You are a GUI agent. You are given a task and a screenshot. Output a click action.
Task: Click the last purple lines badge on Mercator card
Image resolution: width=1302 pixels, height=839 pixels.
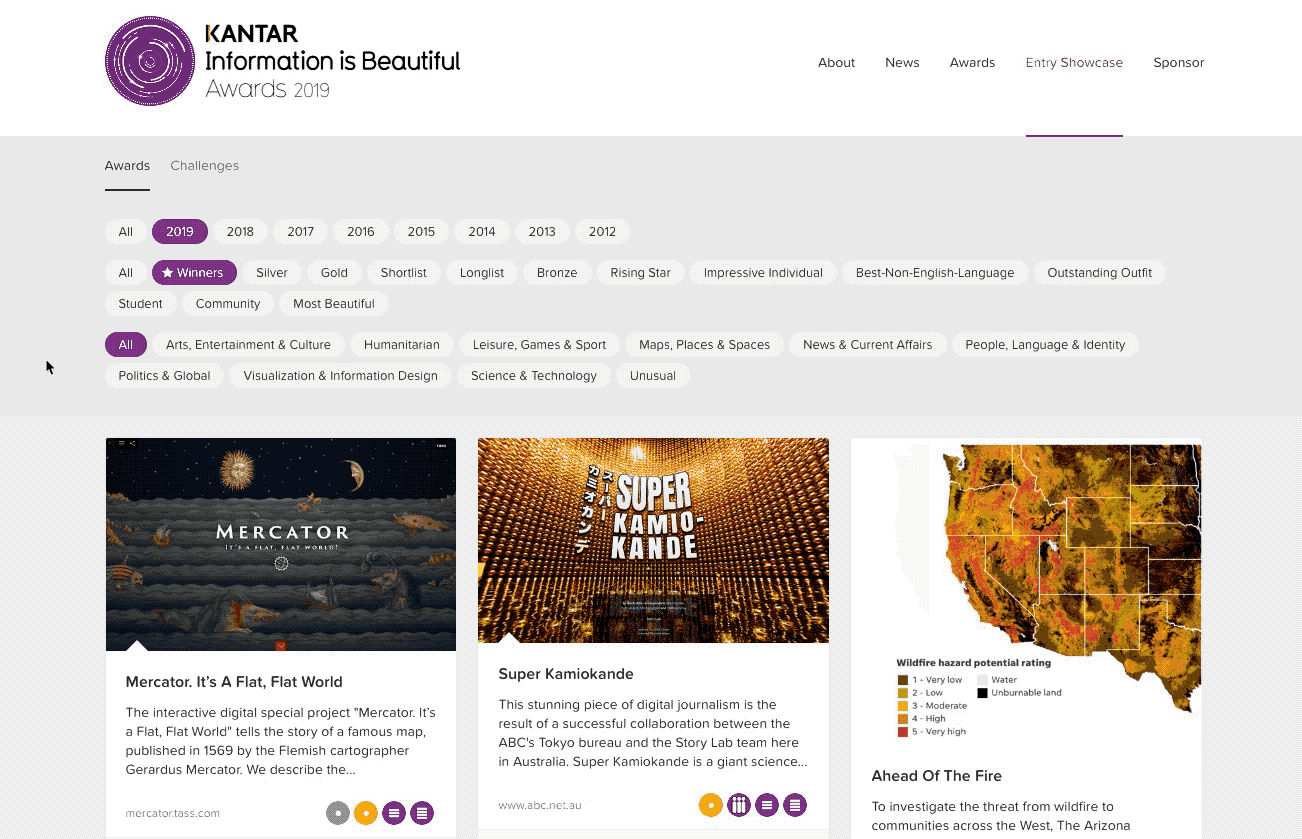422,813
